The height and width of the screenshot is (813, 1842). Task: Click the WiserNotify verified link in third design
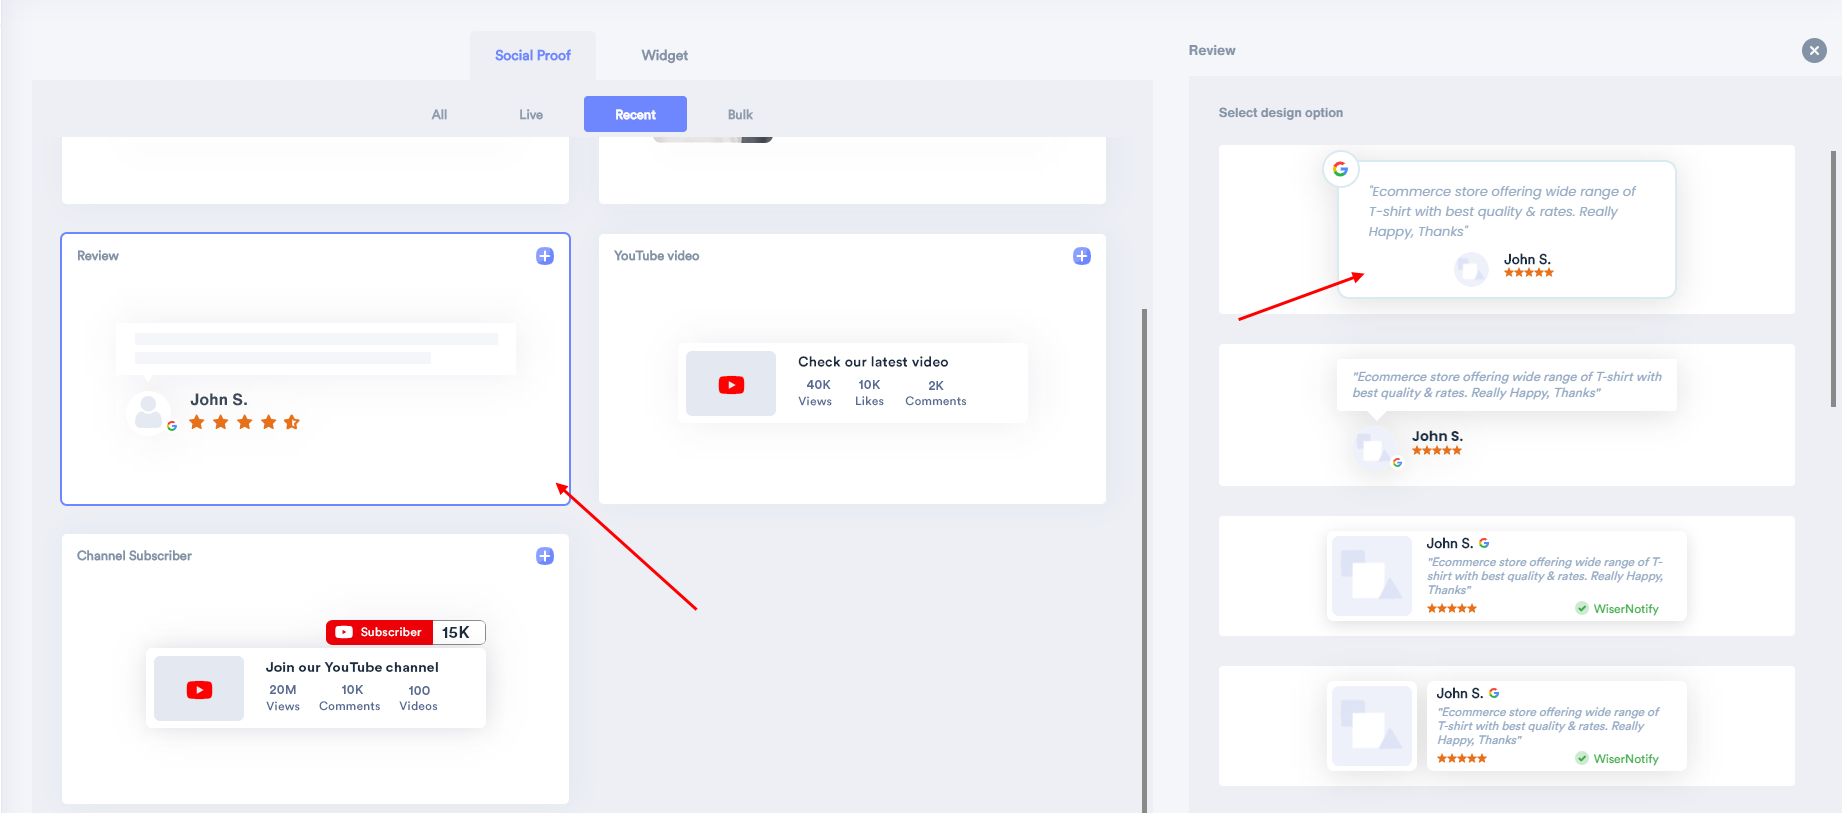point(1617,609)
